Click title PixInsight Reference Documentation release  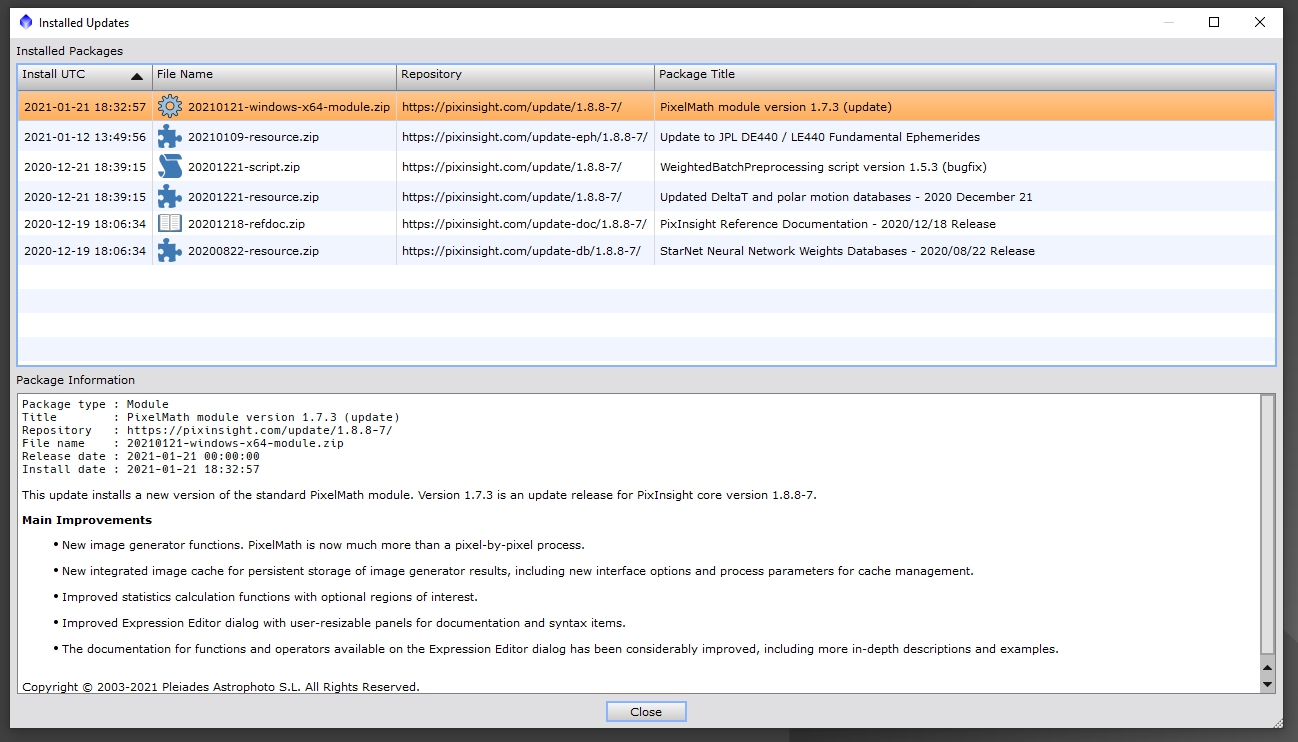point(828,224)
